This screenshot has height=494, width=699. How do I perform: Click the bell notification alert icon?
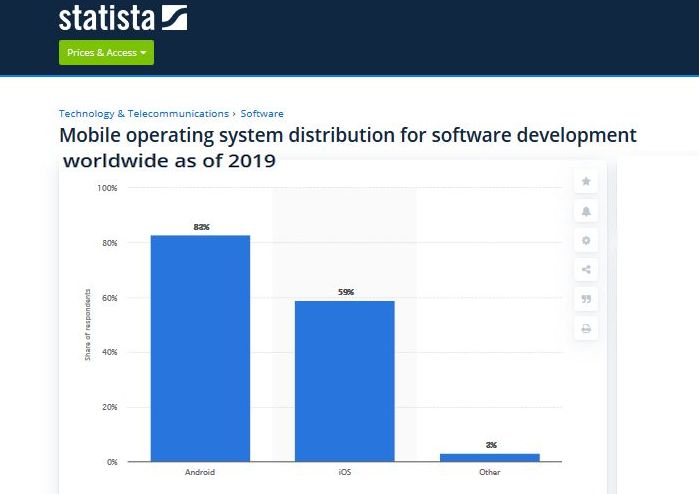click(x=586, y=211)
